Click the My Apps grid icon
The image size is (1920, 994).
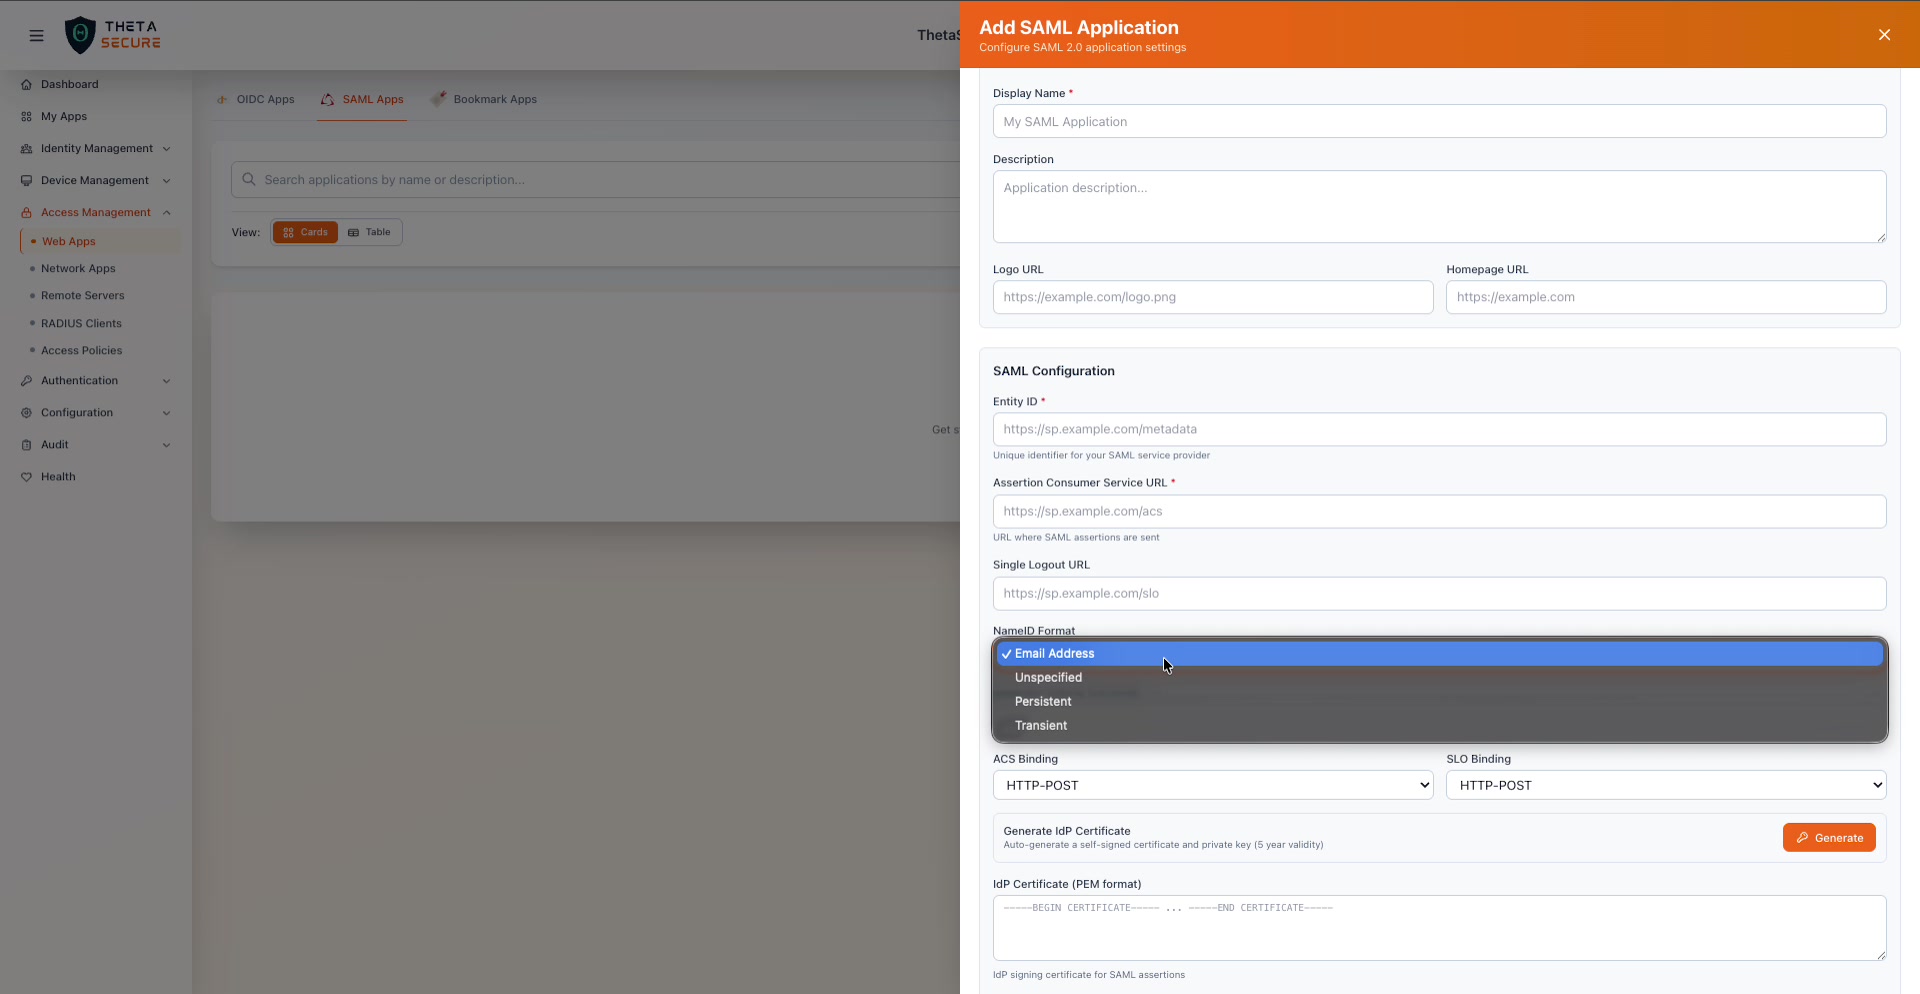(27, 117)
